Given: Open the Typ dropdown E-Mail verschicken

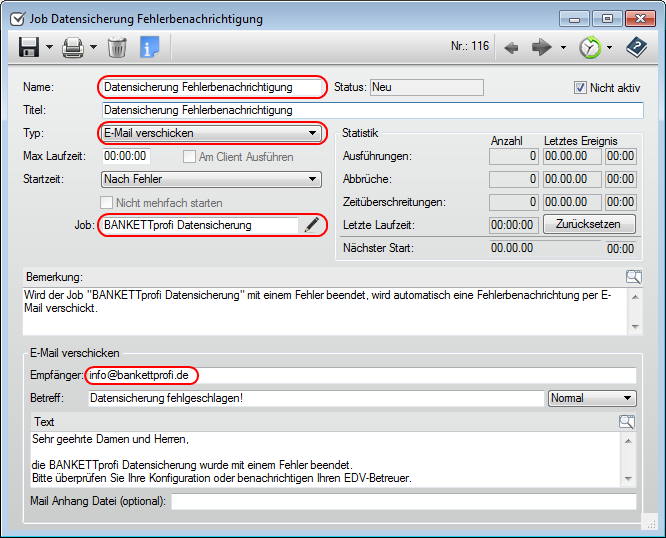Looking at the screenshot, I should point(211,133).
